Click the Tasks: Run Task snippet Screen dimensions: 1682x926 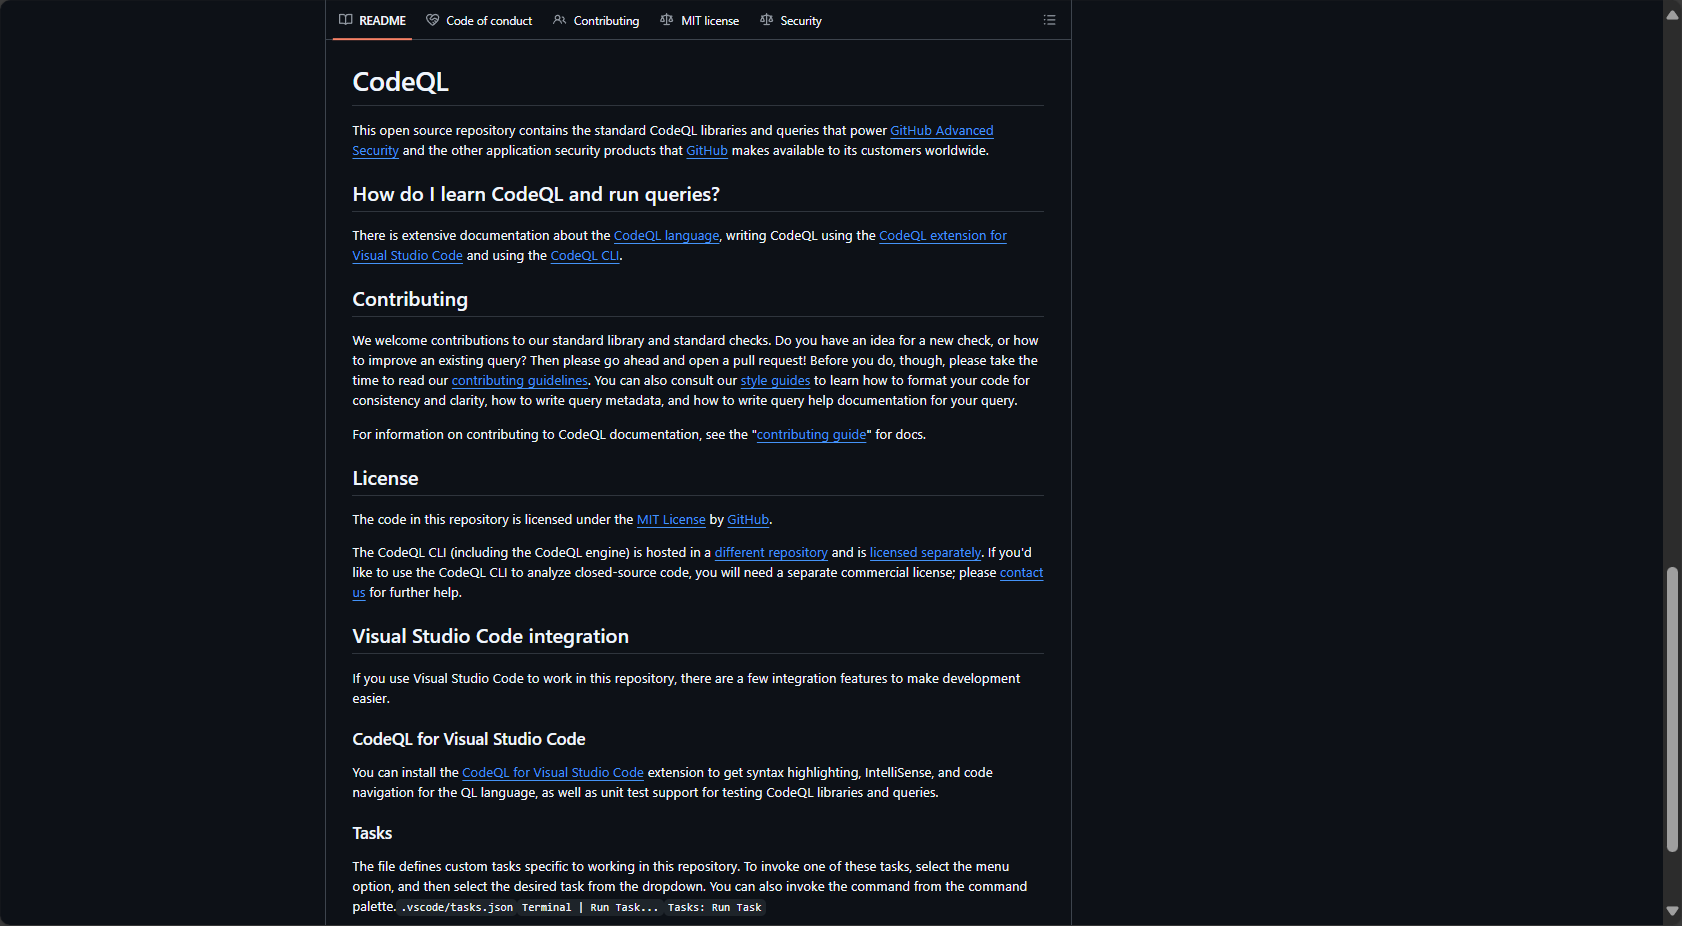pyautogui.click(x=714, y=908)
